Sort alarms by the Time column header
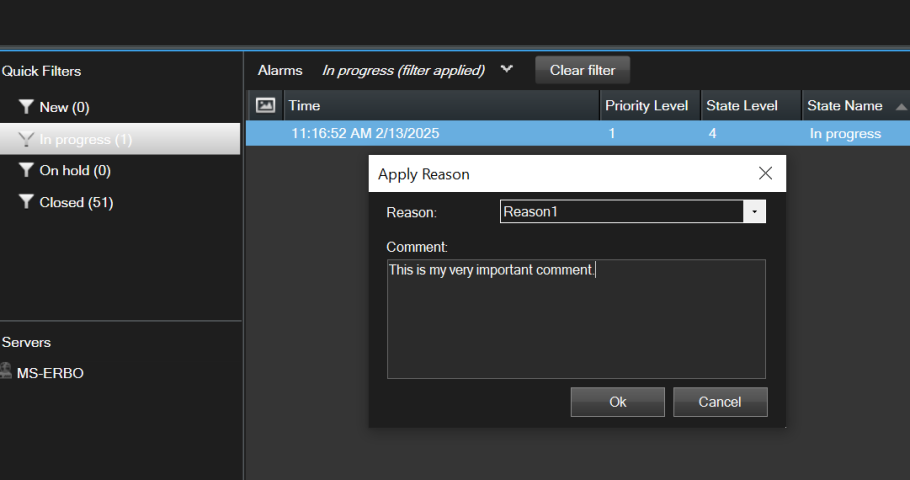Screen dimensions: 910x480 [x=440, y=106]
